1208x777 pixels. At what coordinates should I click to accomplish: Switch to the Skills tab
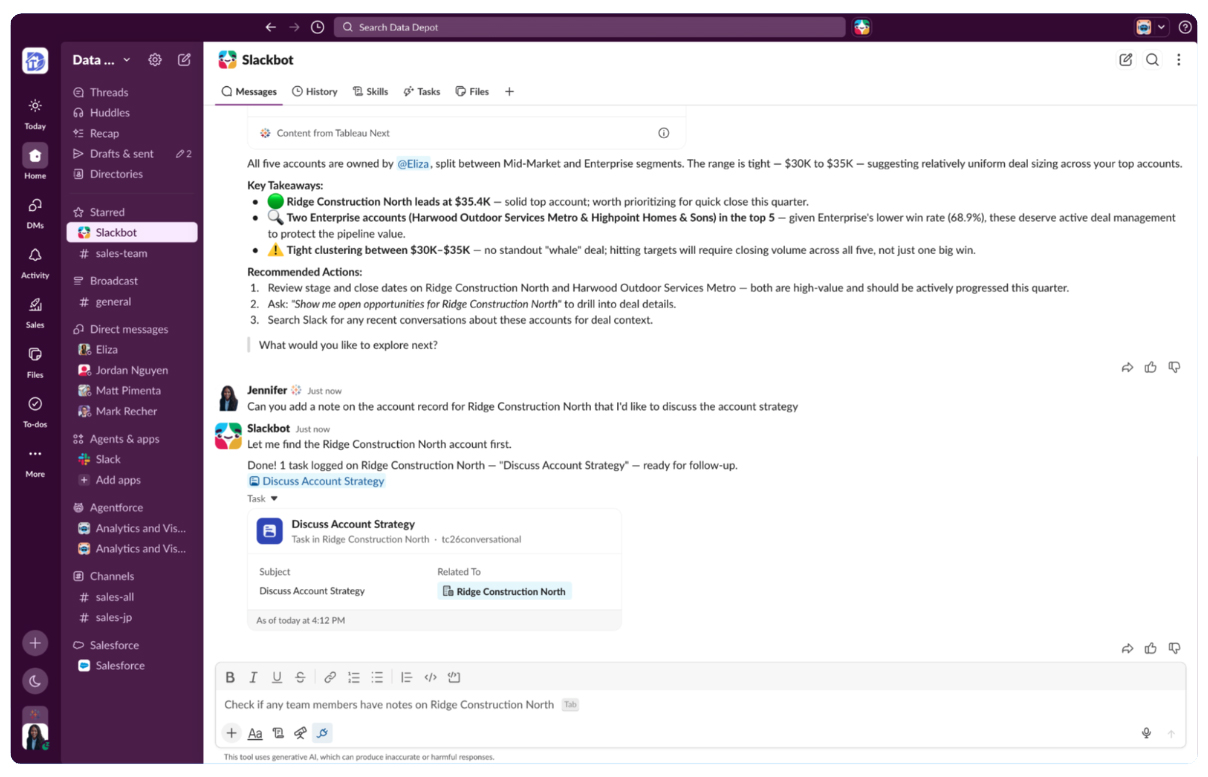click(x=370, y=91)
